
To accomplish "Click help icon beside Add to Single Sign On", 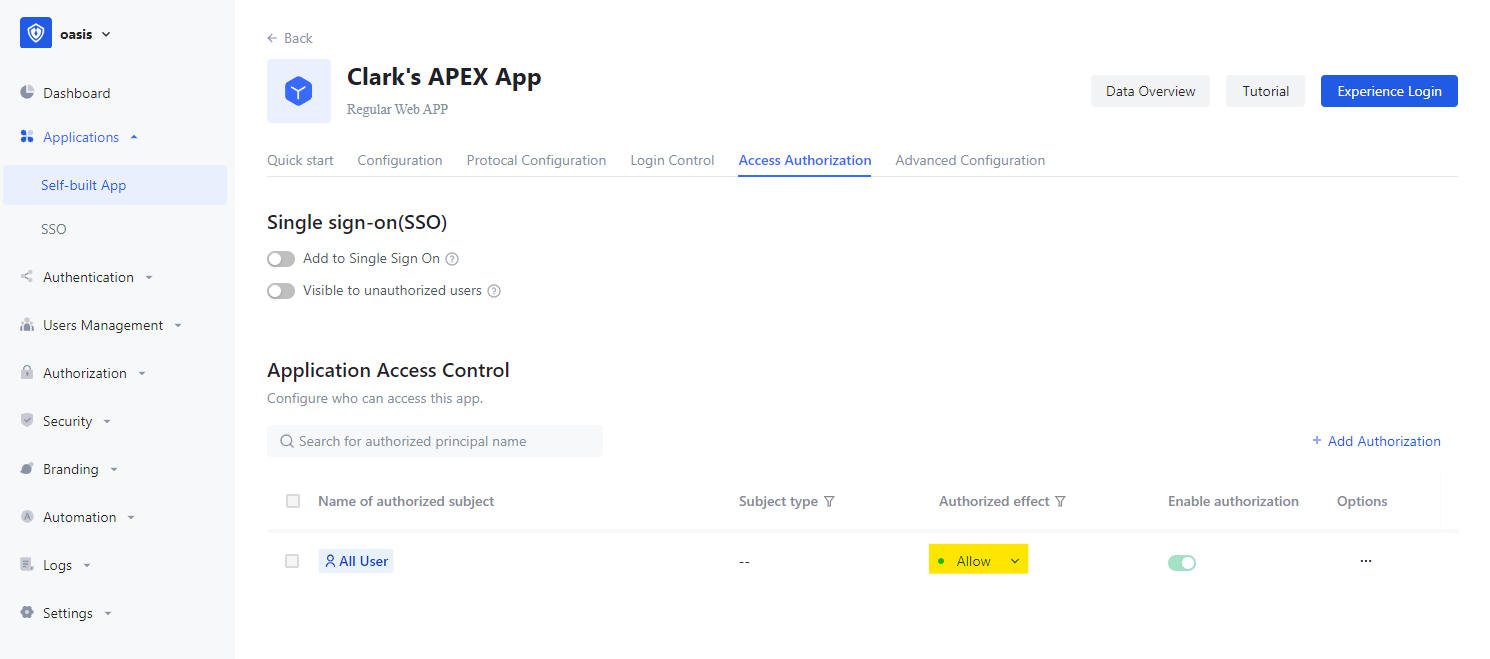I will [x=452, y=259].
